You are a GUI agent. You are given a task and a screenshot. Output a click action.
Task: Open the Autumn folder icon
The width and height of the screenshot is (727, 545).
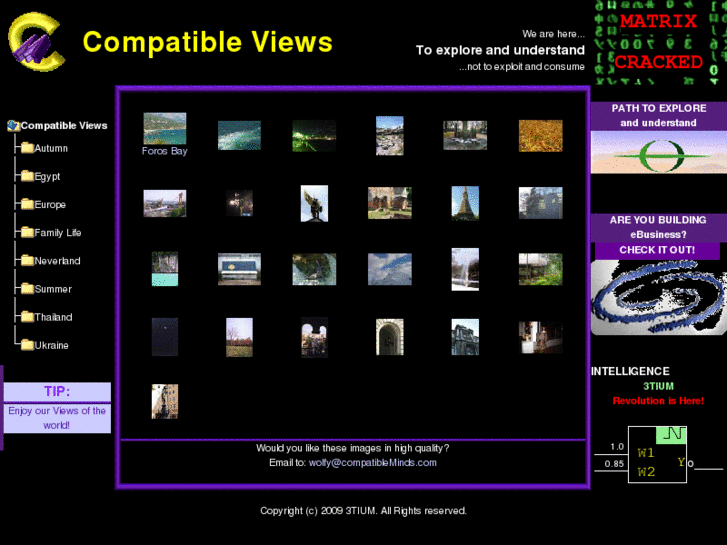[x=27, y=148]
